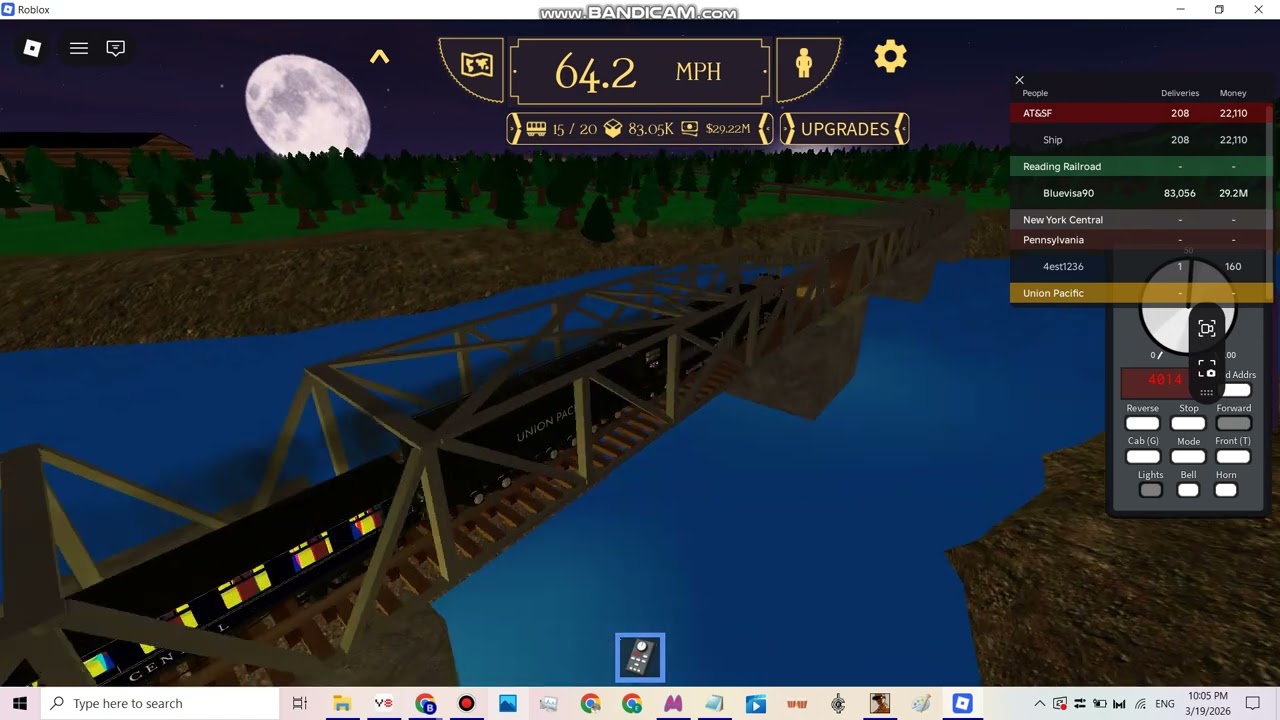
Task: Open Task View on the taskbar
Action: click(300, 703)
